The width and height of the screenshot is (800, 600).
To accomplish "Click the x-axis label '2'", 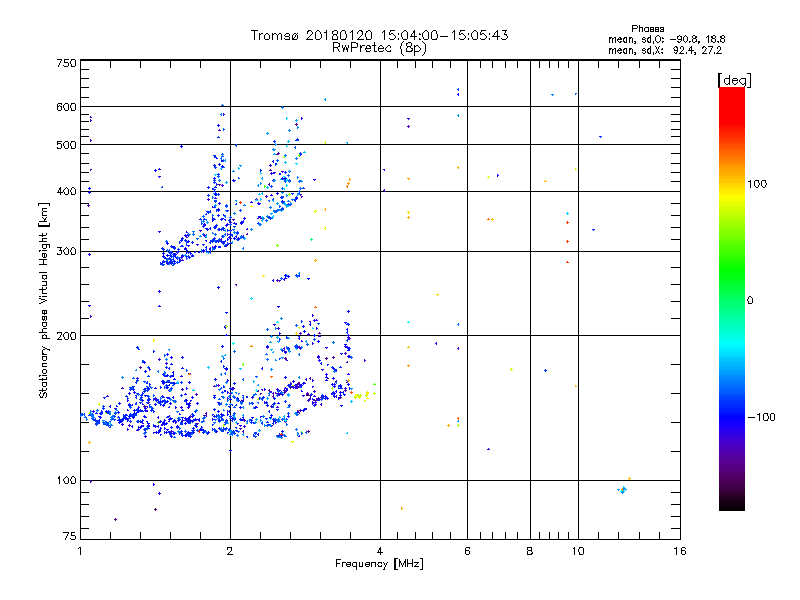I will (x=230, y=551).
